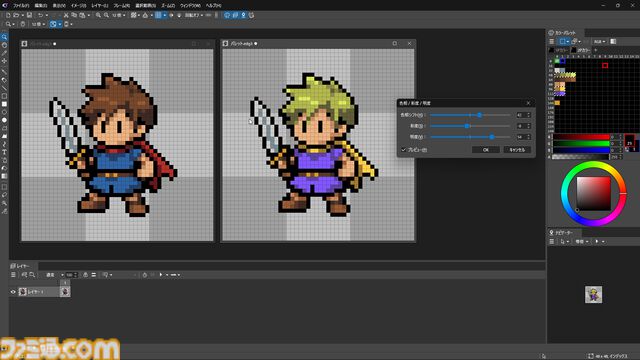The width and height of the screenshot is (640, 360).
Task: Click the hue color wheel ring
Action: coord(593,163)
